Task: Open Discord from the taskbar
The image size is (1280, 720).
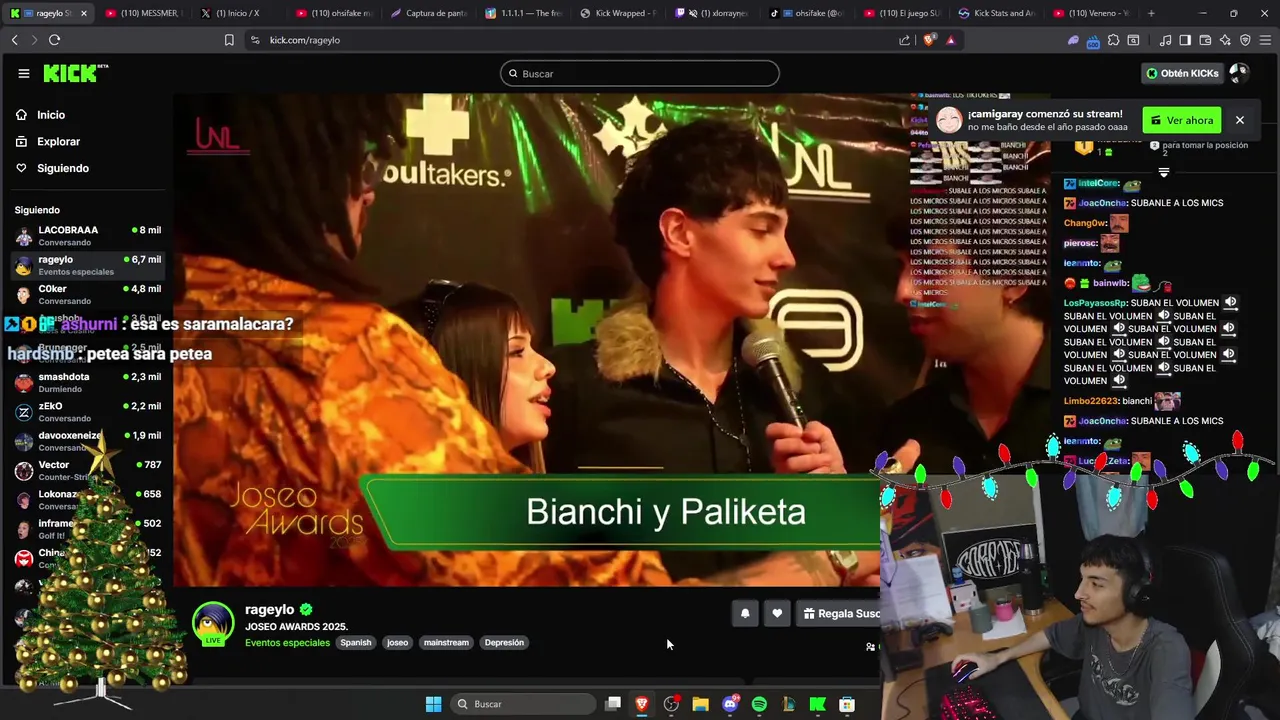Action: [730, 704]
